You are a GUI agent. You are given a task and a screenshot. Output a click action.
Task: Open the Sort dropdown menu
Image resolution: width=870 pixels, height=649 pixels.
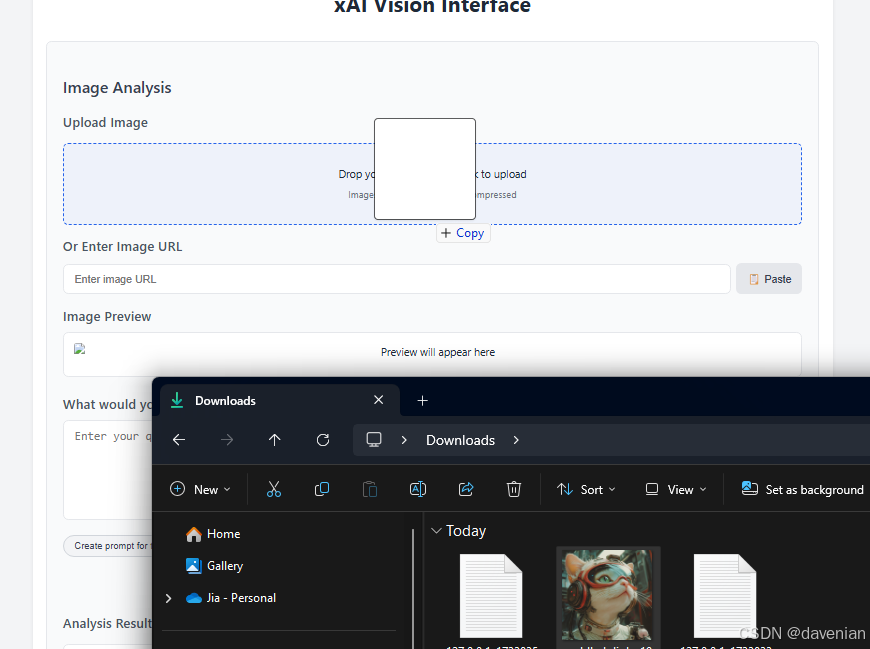(x=586, y=489)
